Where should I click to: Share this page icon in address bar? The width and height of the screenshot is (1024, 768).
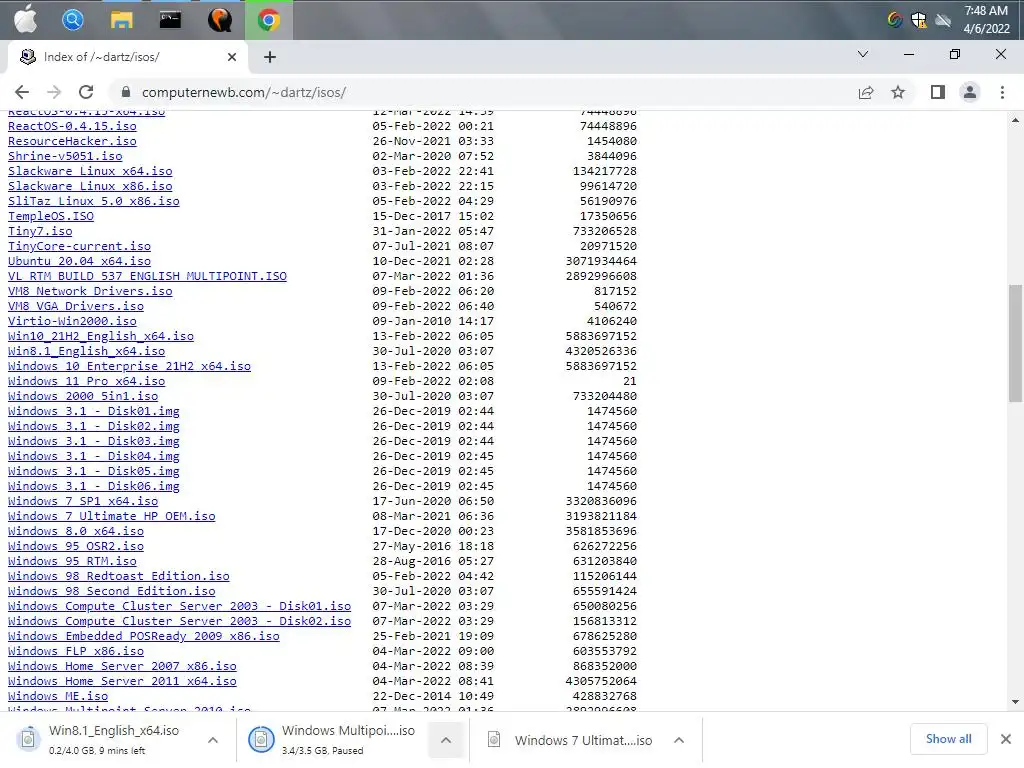point(866,92)
